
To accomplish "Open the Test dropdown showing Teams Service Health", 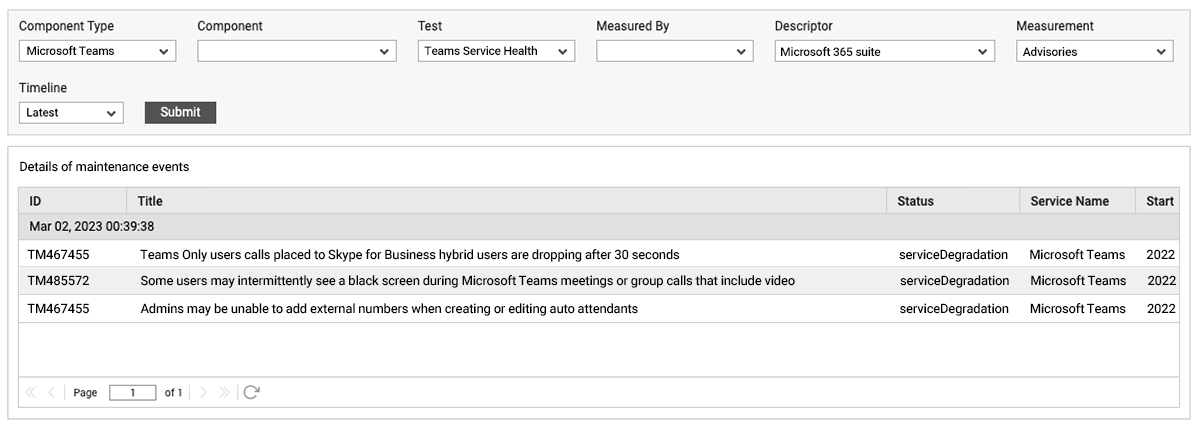I will coord(496,51).
